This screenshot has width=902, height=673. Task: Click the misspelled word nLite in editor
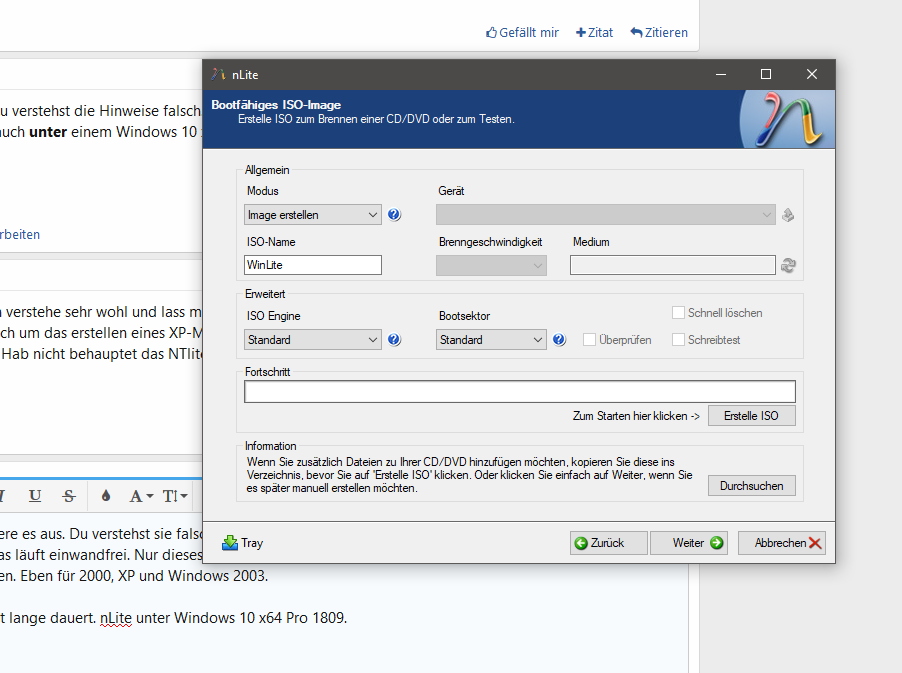(x=116, y=618)
